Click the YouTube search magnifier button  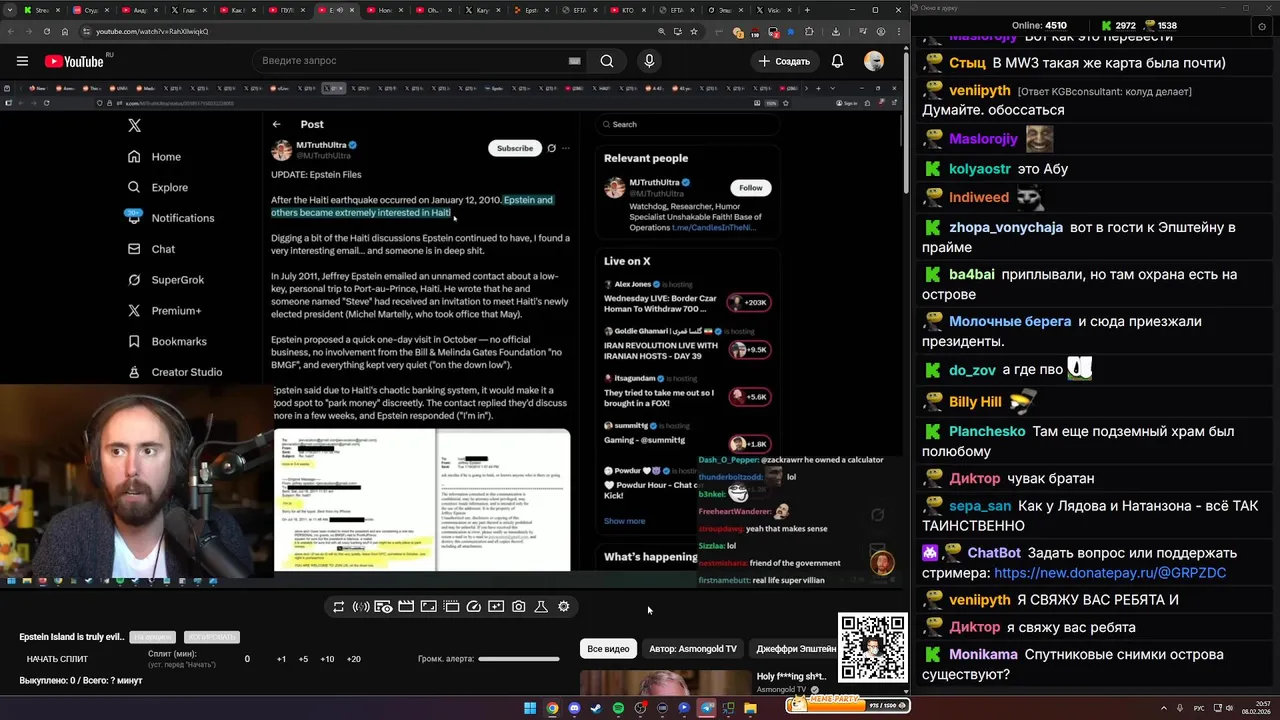[607, 61]
